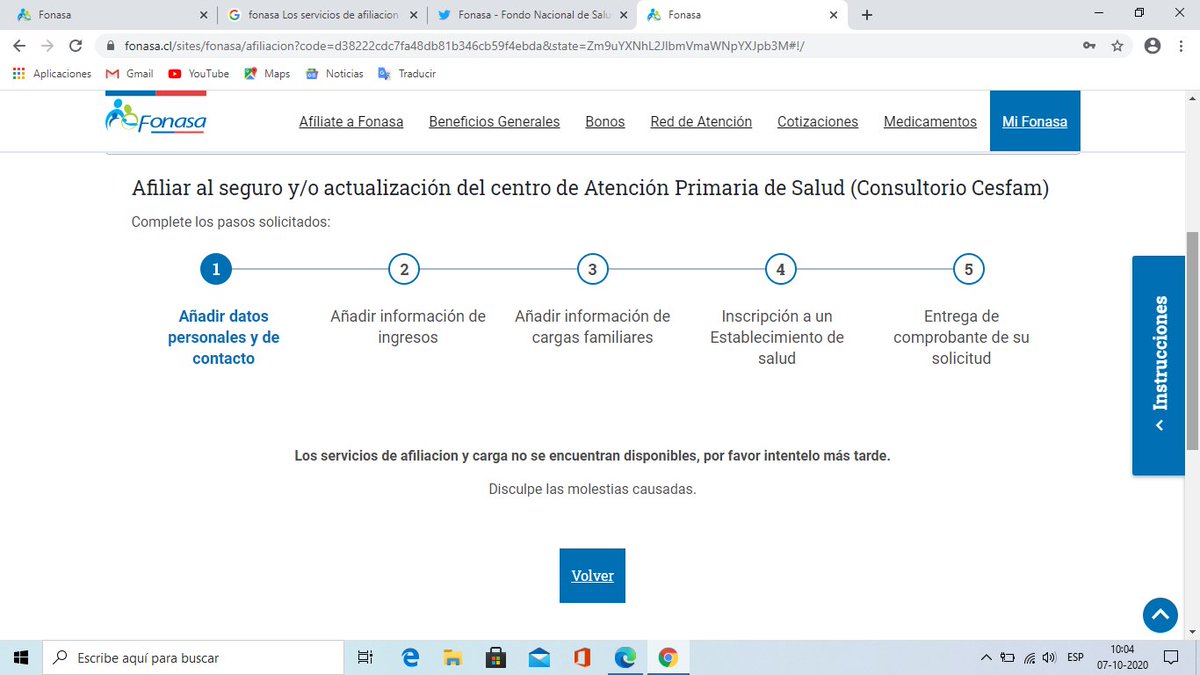
Task: Open the Cotizaciones menu item
Action: click(818, 121)
